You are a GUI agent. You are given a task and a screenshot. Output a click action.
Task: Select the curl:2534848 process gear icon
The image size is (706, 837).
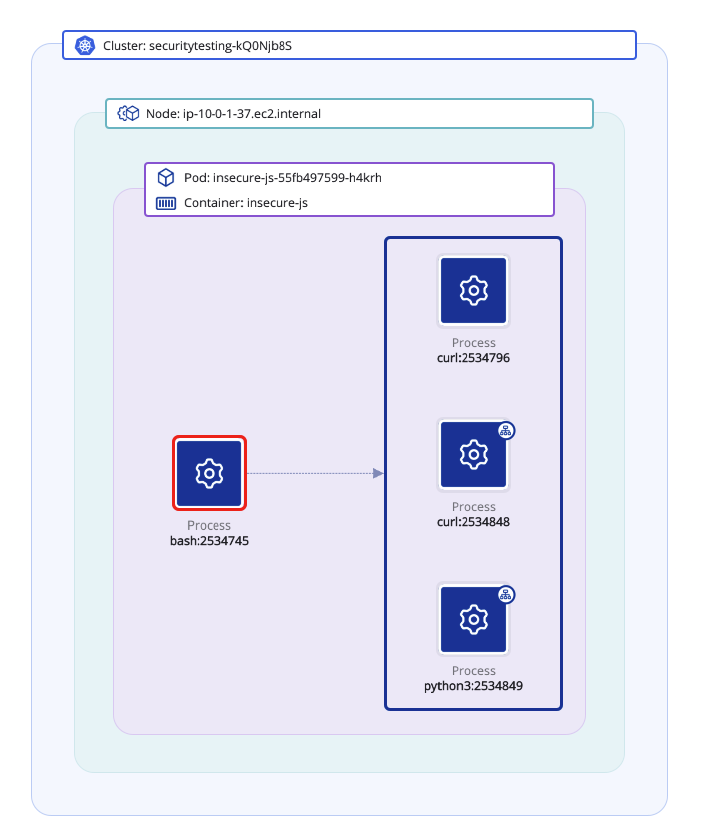473,455
